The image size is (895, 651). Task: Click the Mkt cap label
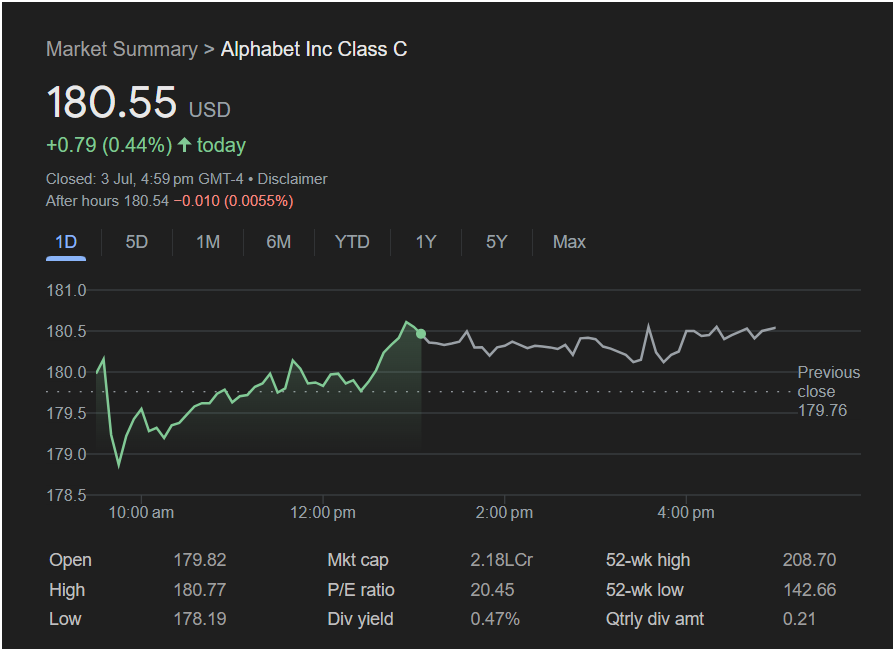(x=358, y=560)
